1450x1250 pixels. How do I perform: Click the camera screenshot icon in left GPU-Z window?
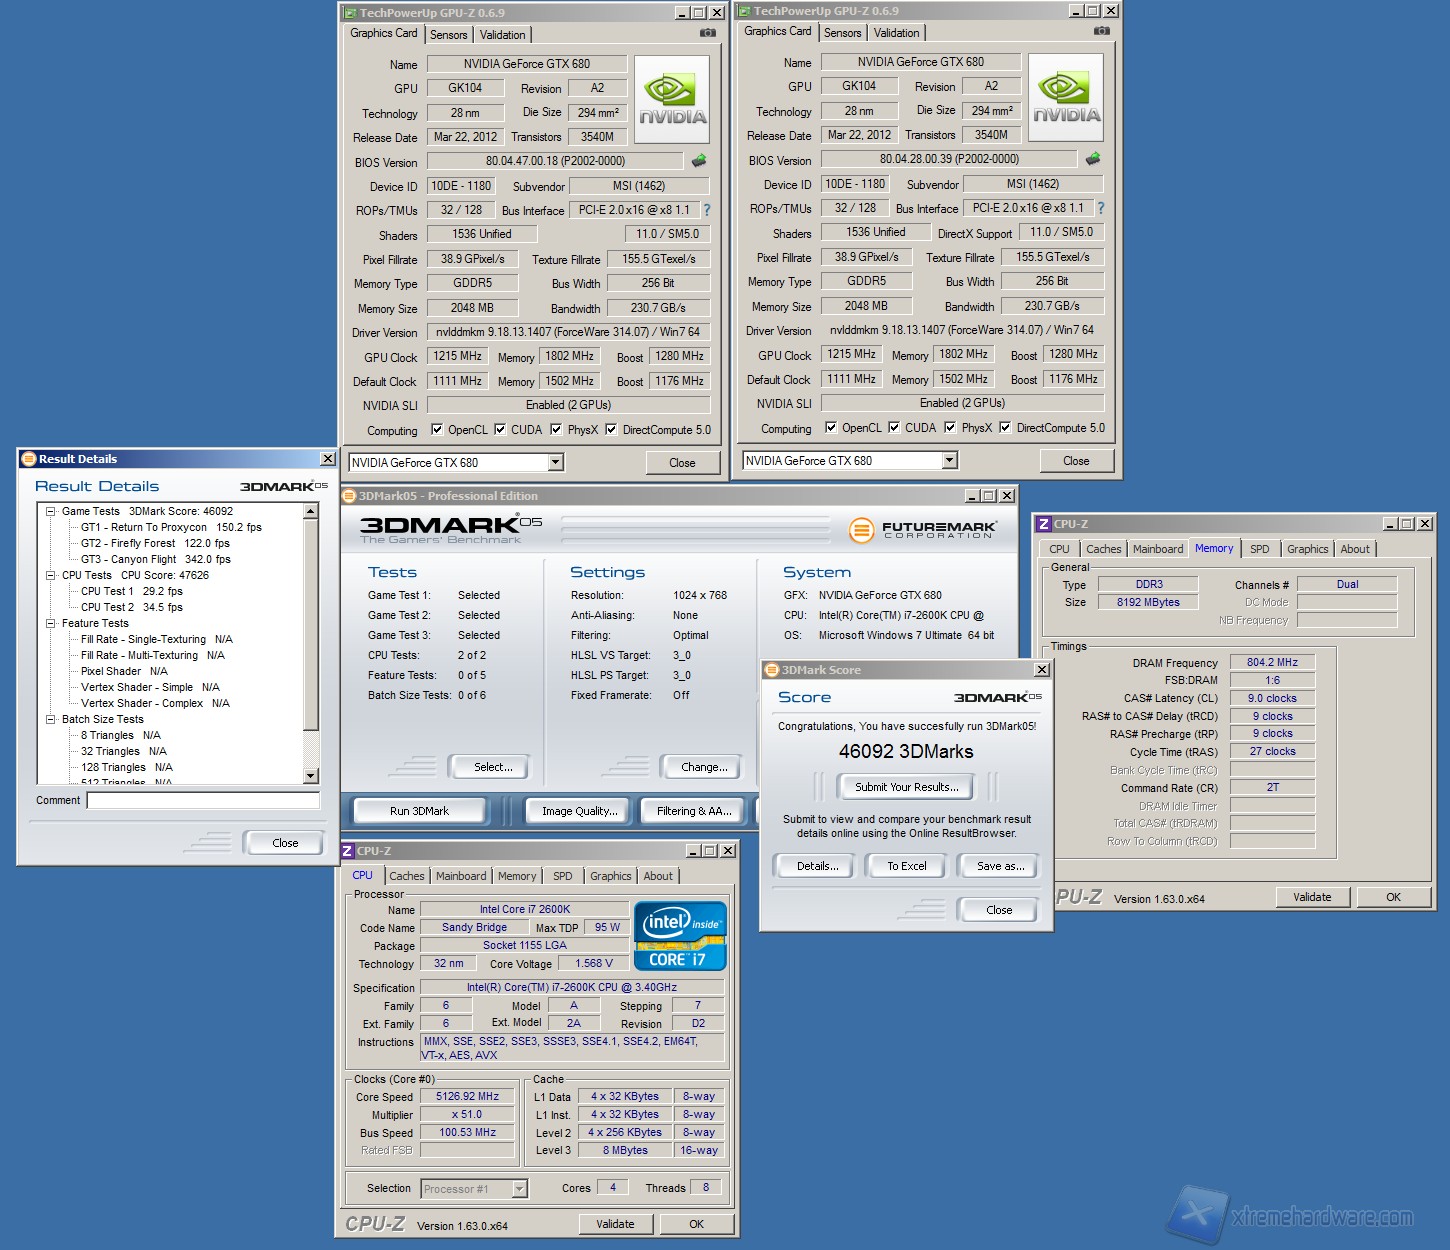[708, 33]
